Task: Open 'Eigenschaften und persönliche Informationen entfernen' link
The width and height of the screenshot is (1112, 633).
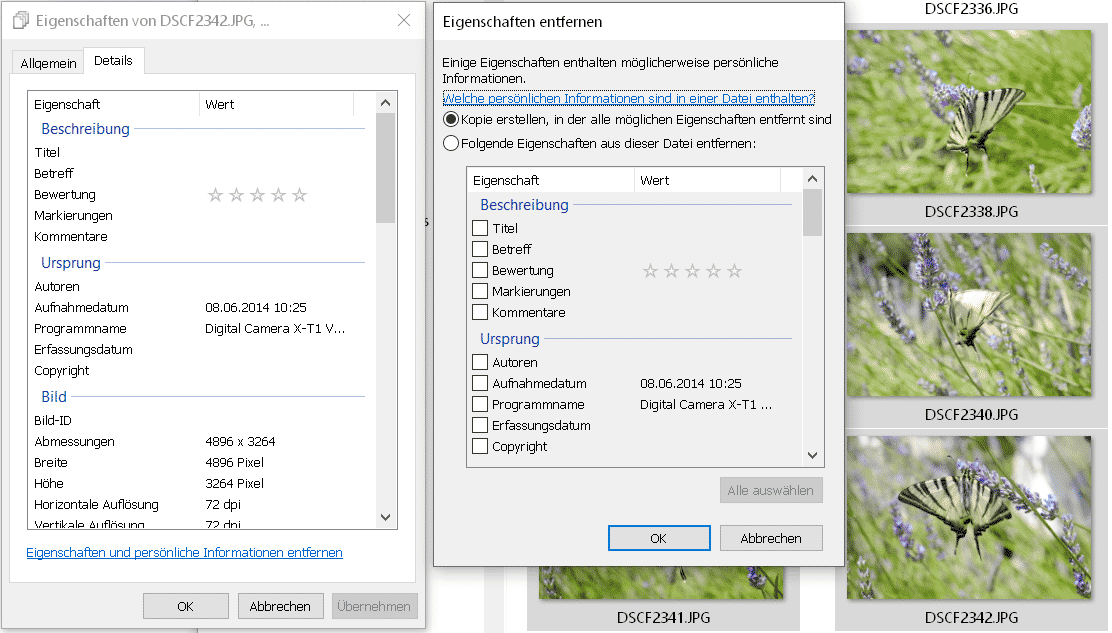Action: [184, 553]
